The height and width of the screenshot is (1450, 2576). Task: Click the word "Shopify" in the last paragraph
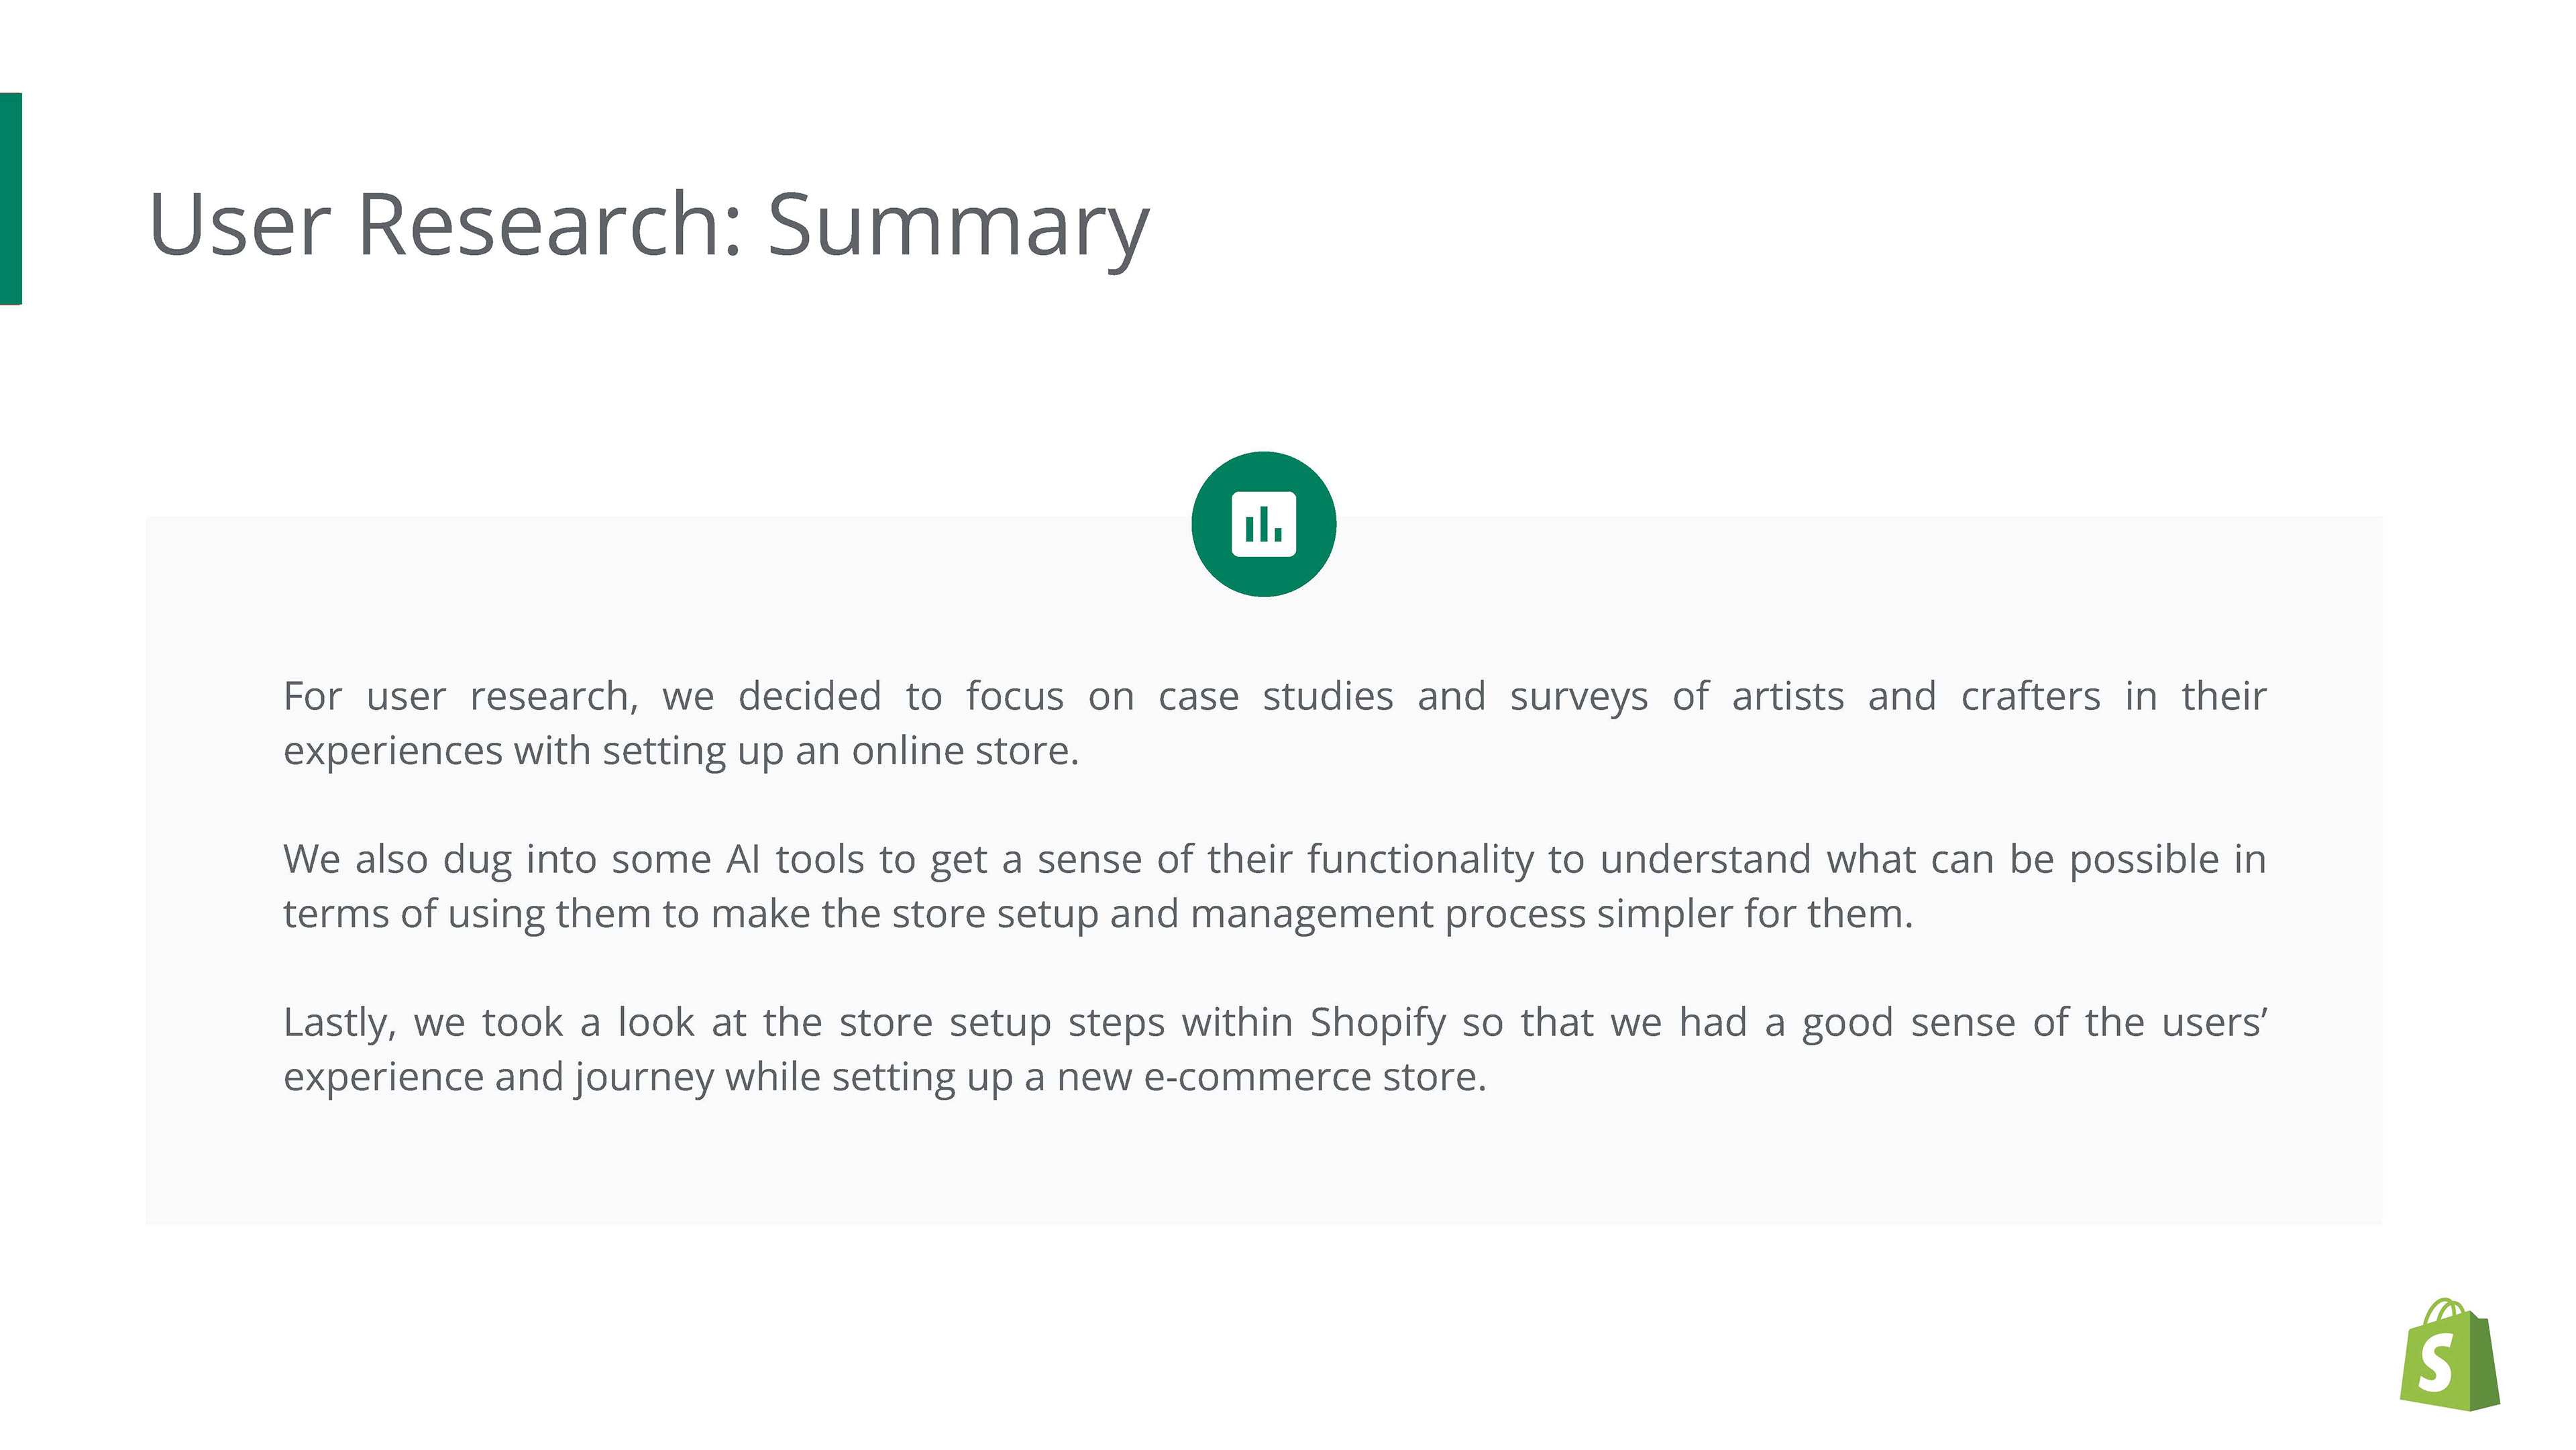1377,1024
